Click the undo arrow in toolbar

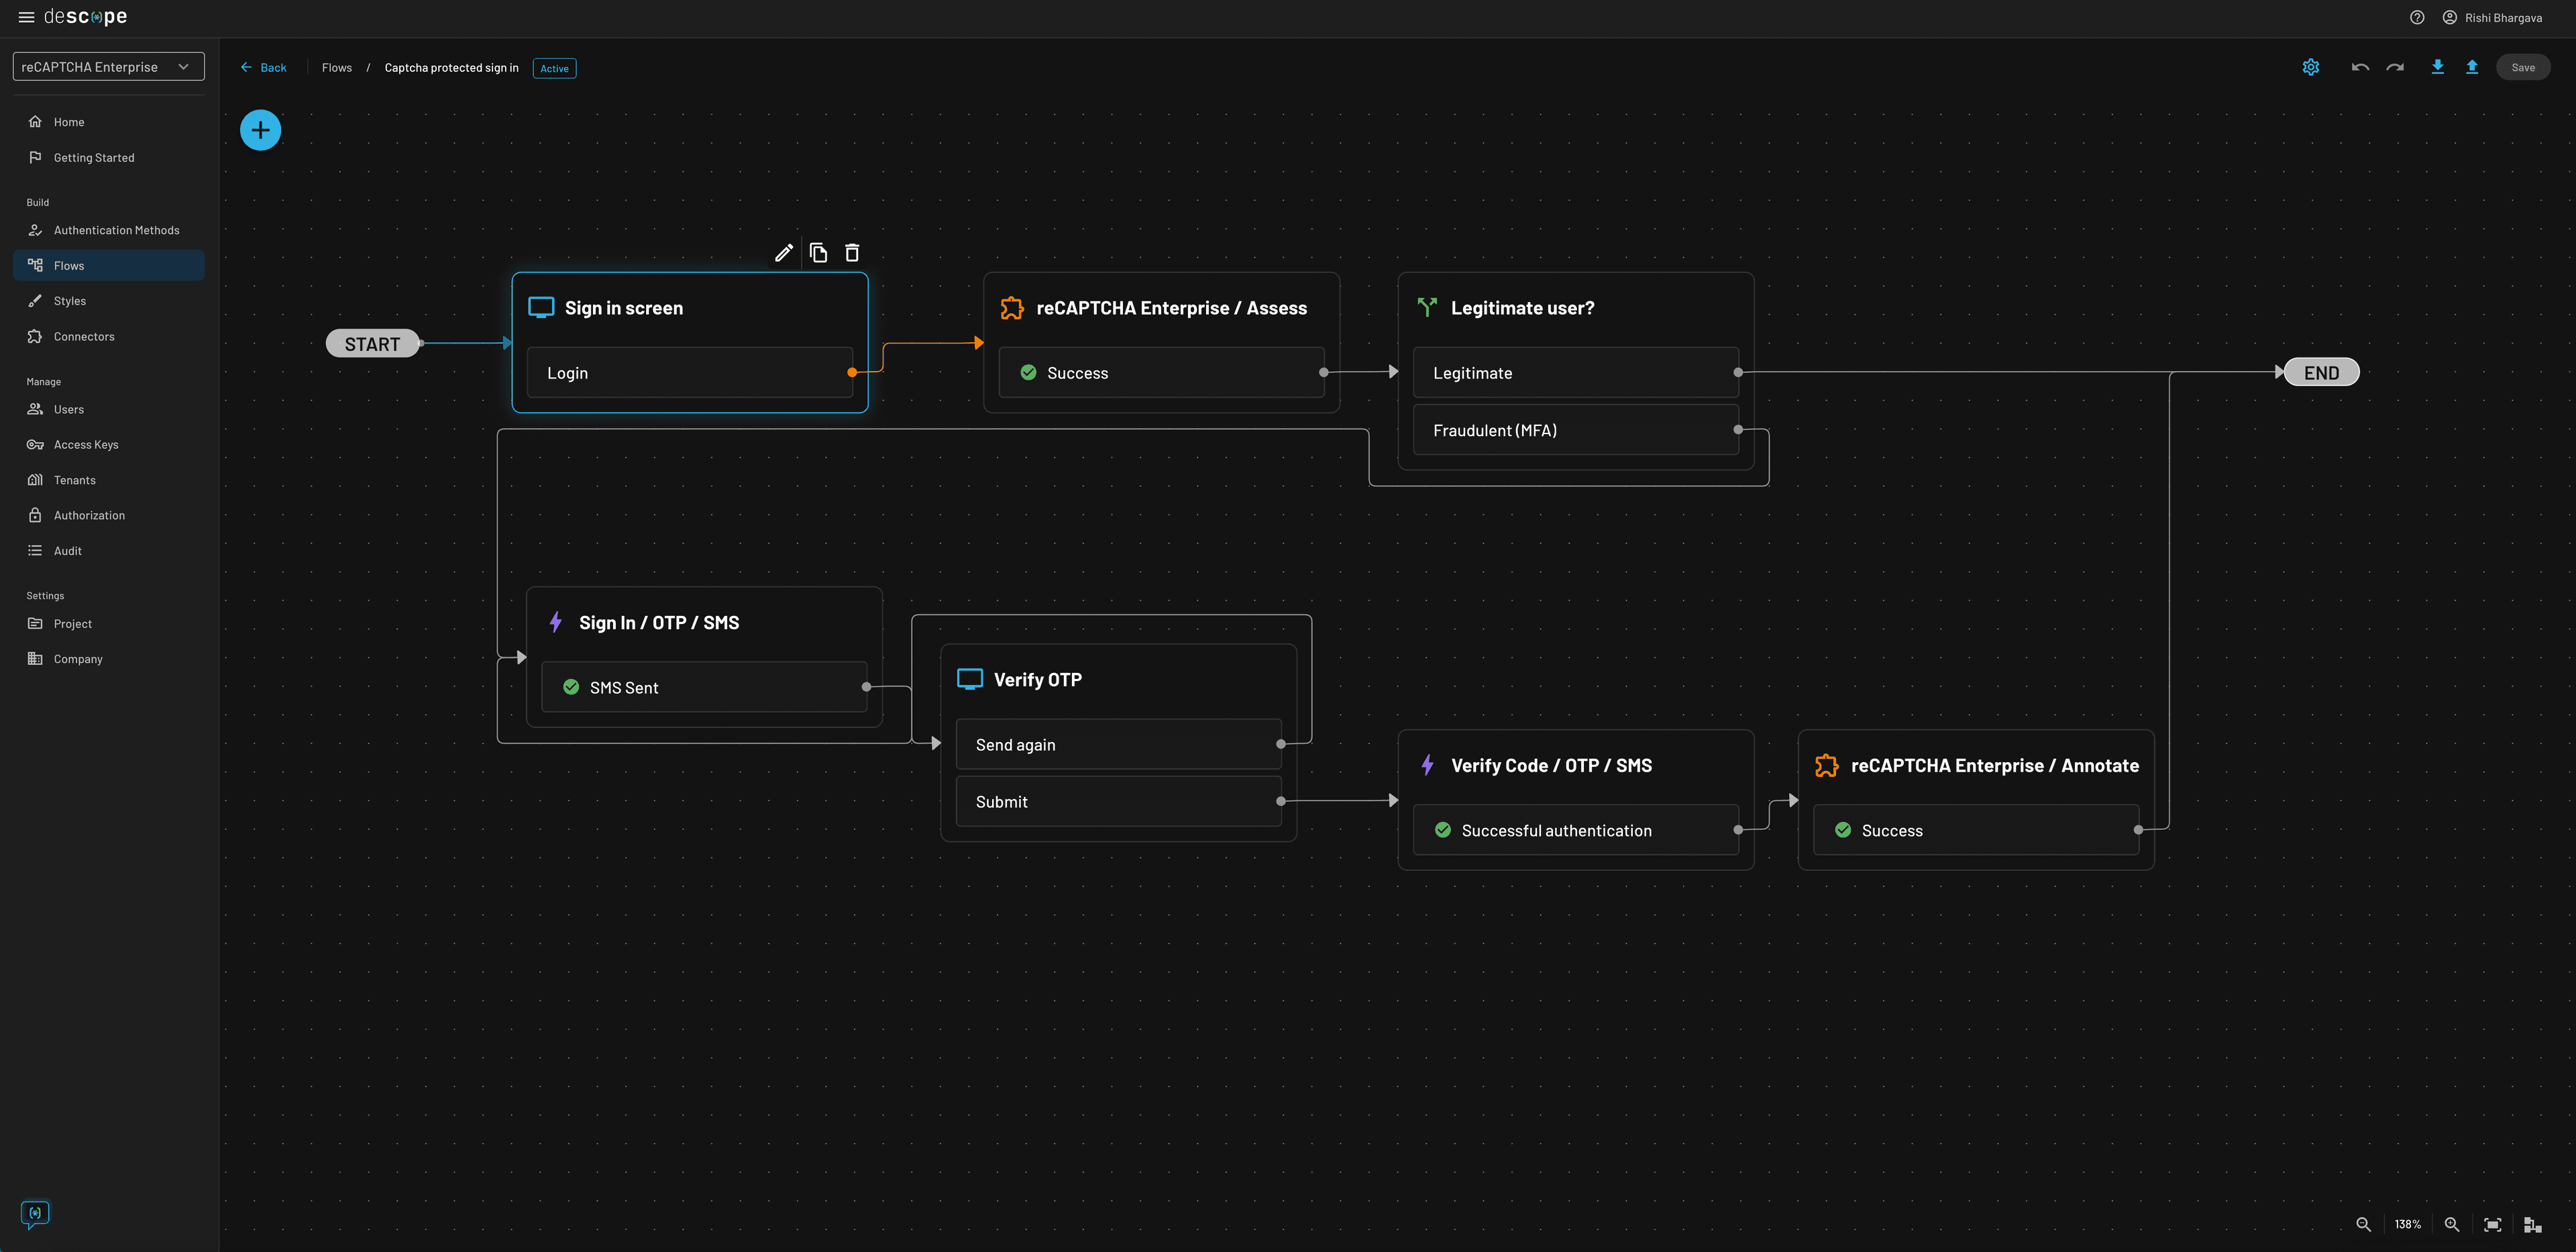click(x=2360, y=67)
